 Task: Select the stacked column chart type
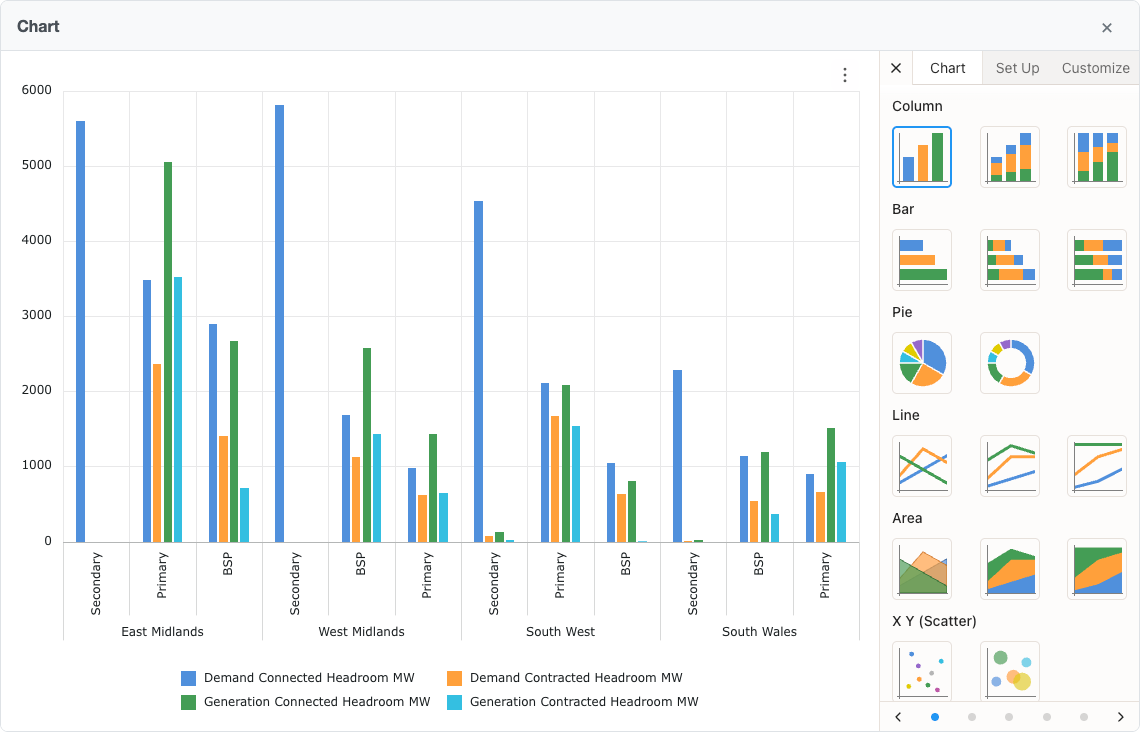click(x=1010, y=157)
